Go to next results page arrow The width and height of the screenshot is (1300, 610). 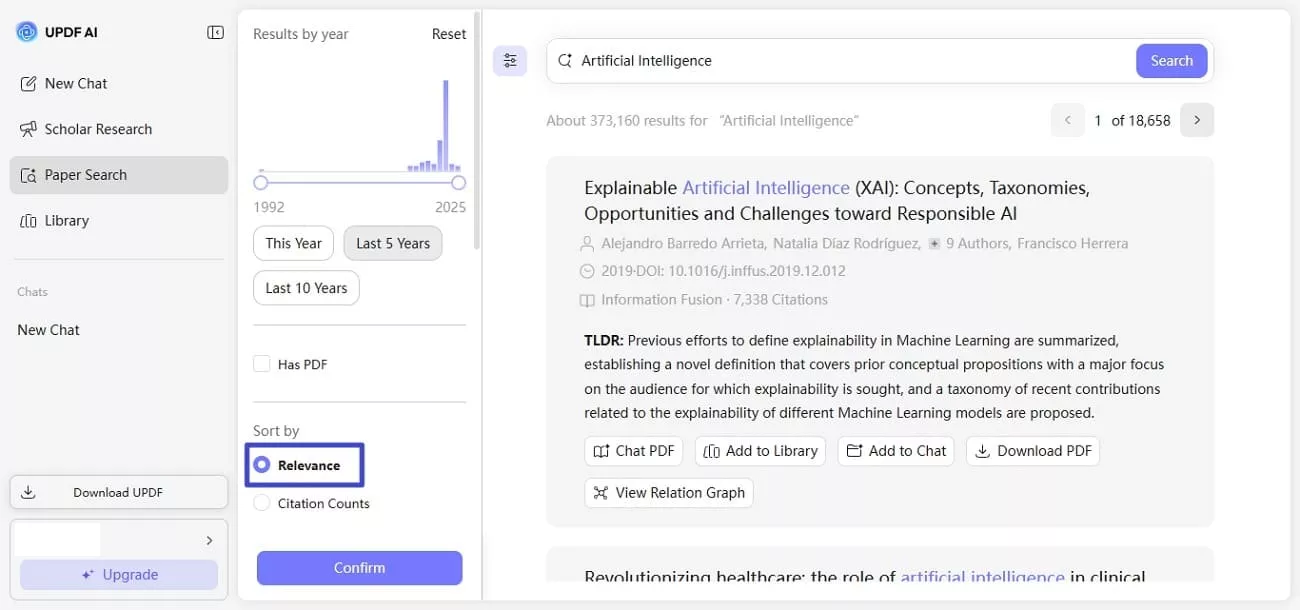pos(1196,119)
